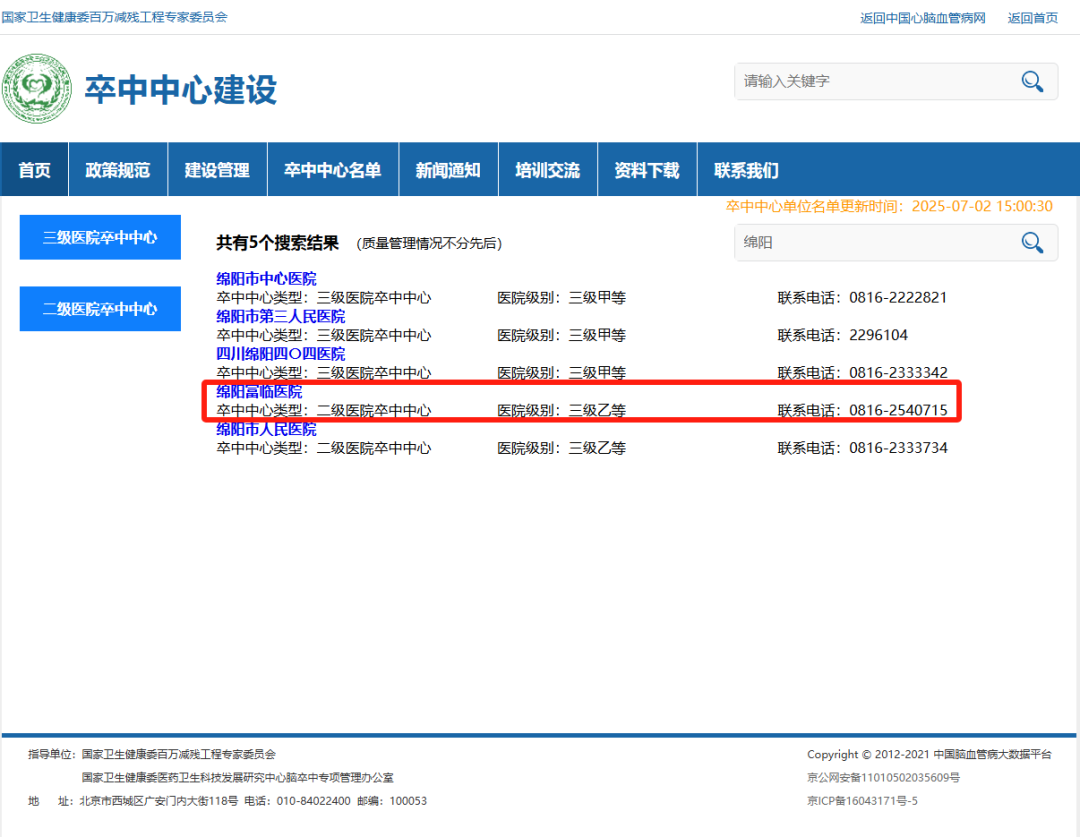Image resolution: width=1080 pixels, height=837 pixels.
Task: Click the 质量管理情况不分先后 note
Action: pos(429,243)
